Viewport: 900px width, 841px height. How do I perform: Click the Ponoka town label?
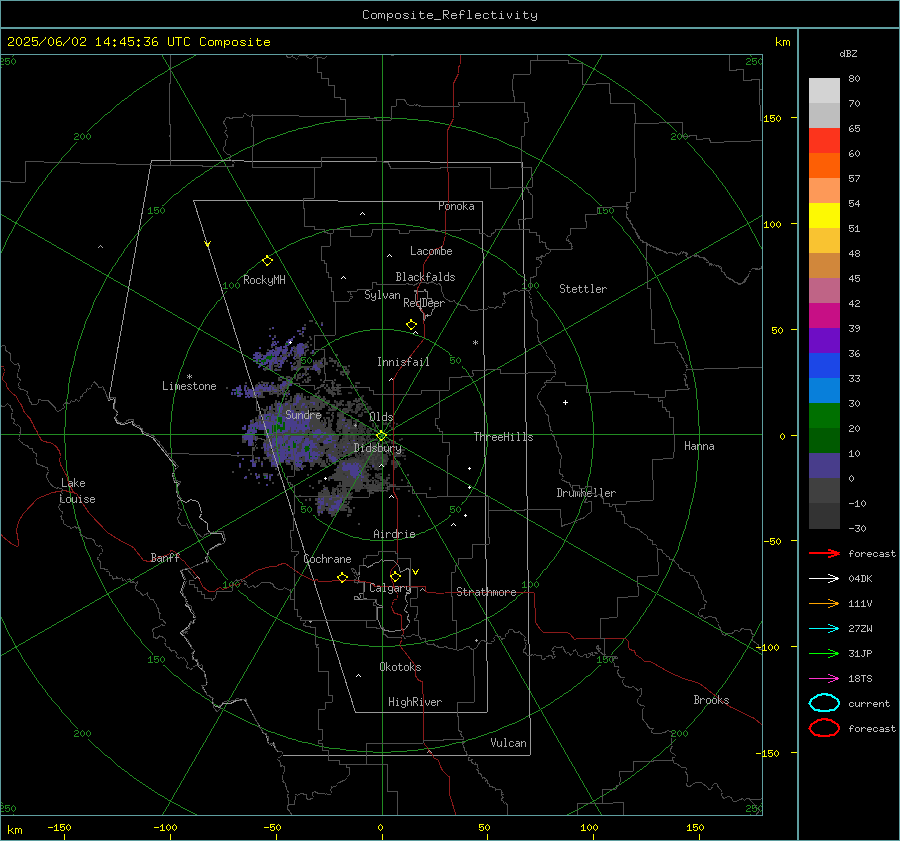pyautogui.click(x=456, y=206)
